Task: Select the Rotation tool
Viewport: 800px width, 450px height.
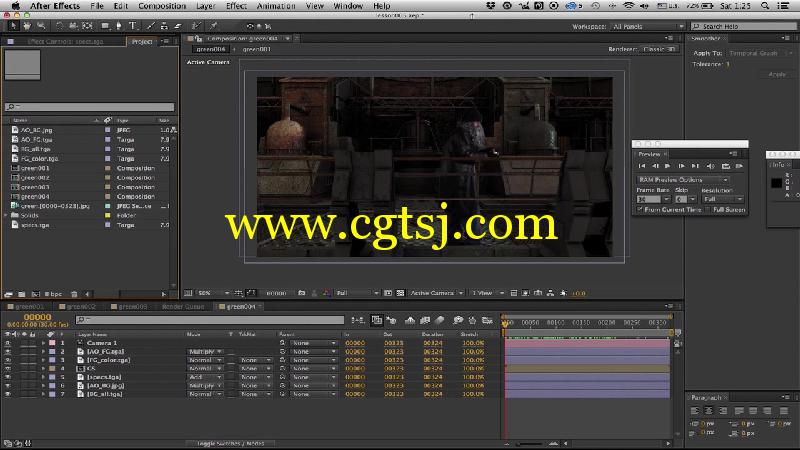Action: [x=59, y=26]
